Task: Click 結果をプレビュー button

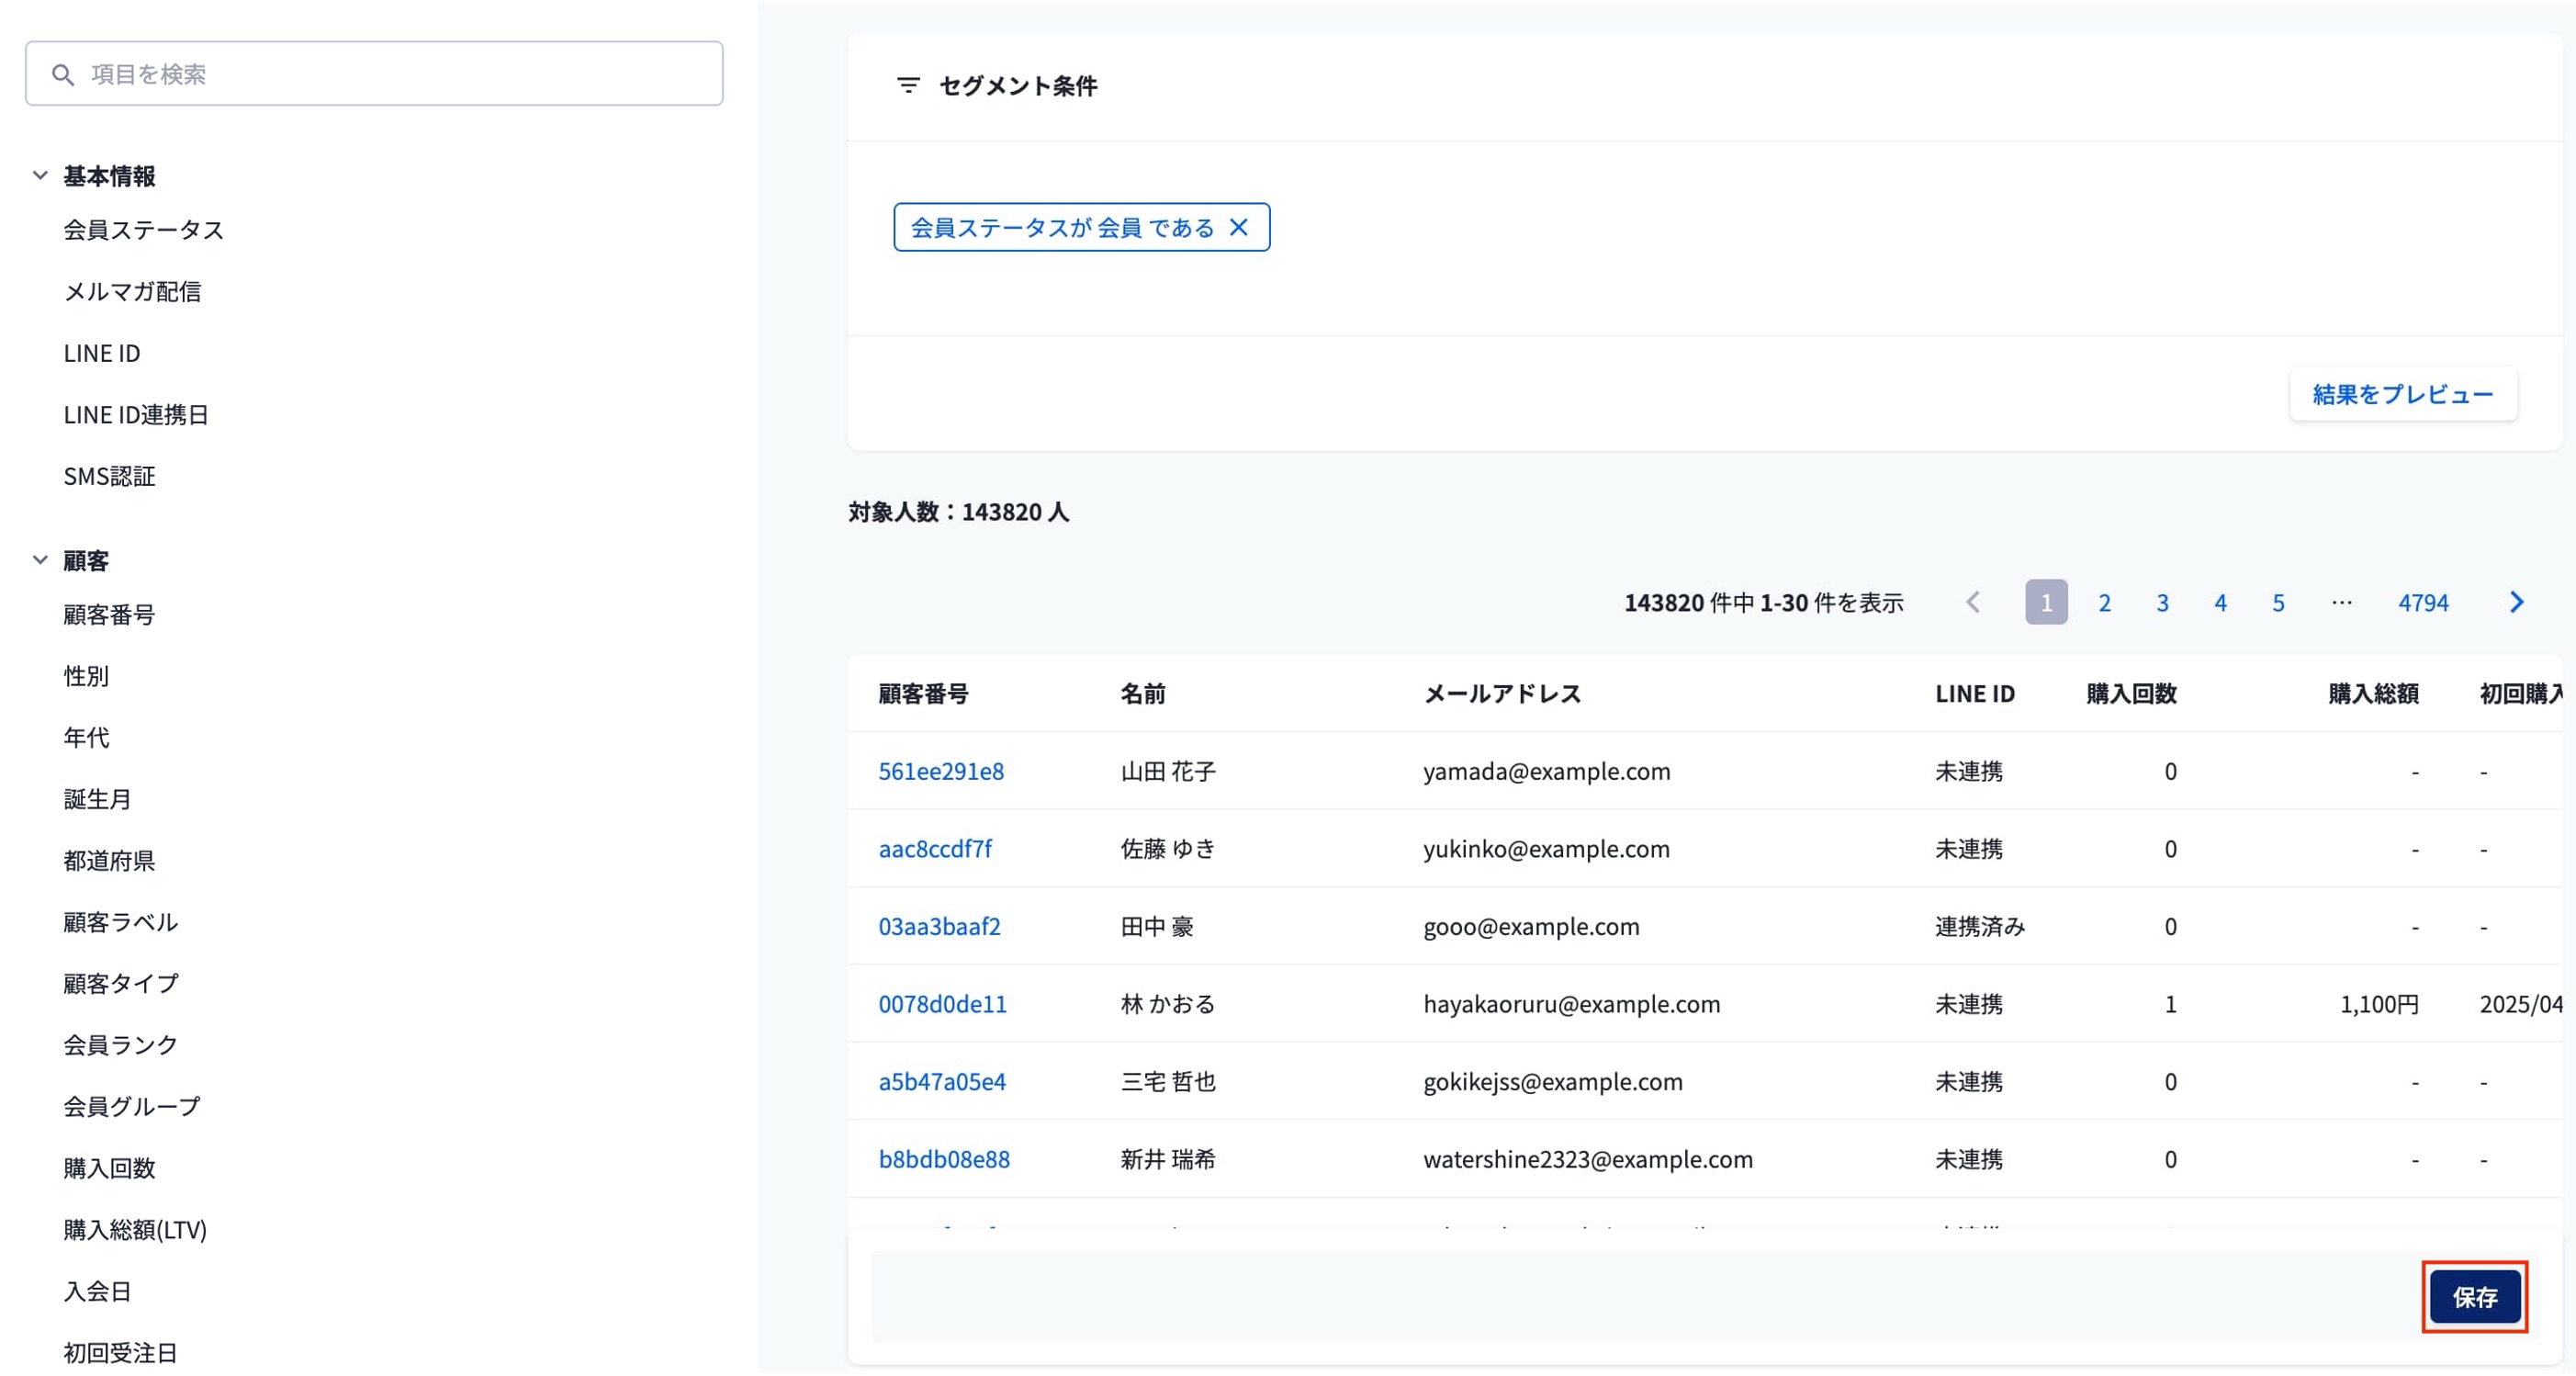Action: pyautogui.click(x=2402, y=394)
